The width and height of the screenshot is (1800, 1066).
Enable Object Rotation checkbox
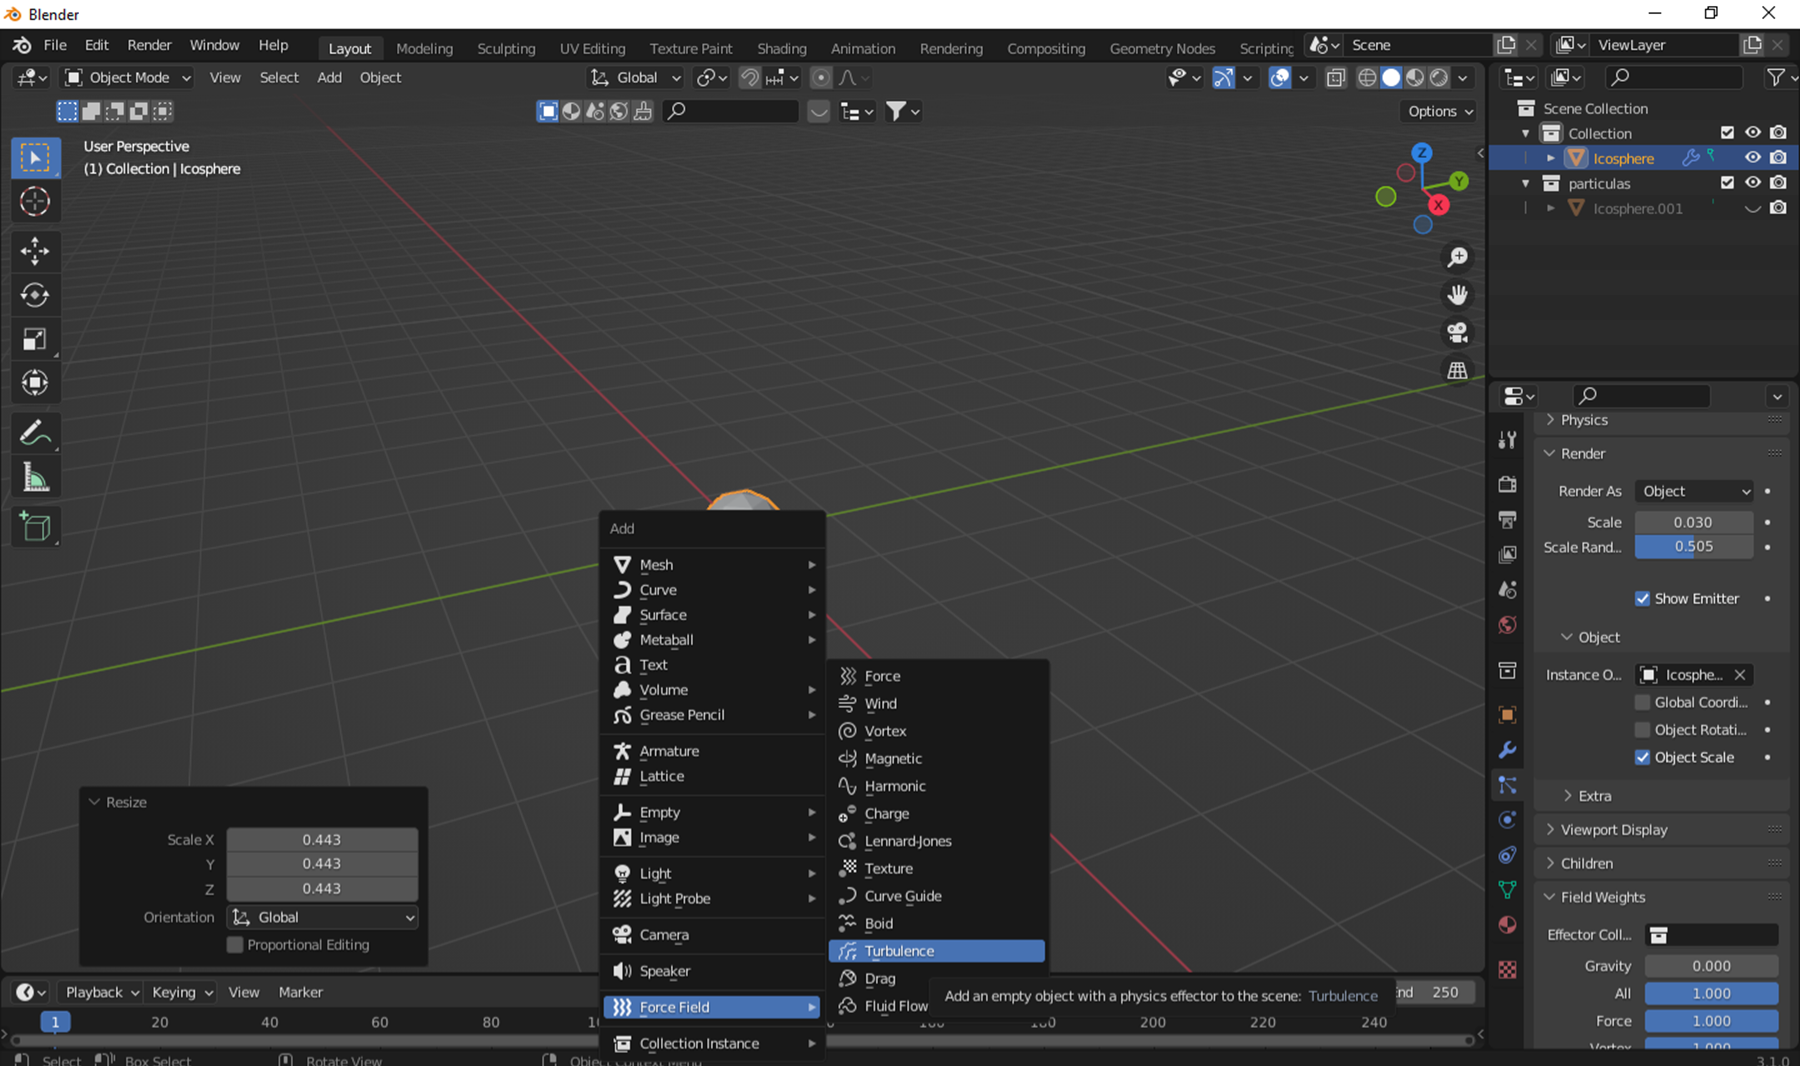pos(1642,730)
